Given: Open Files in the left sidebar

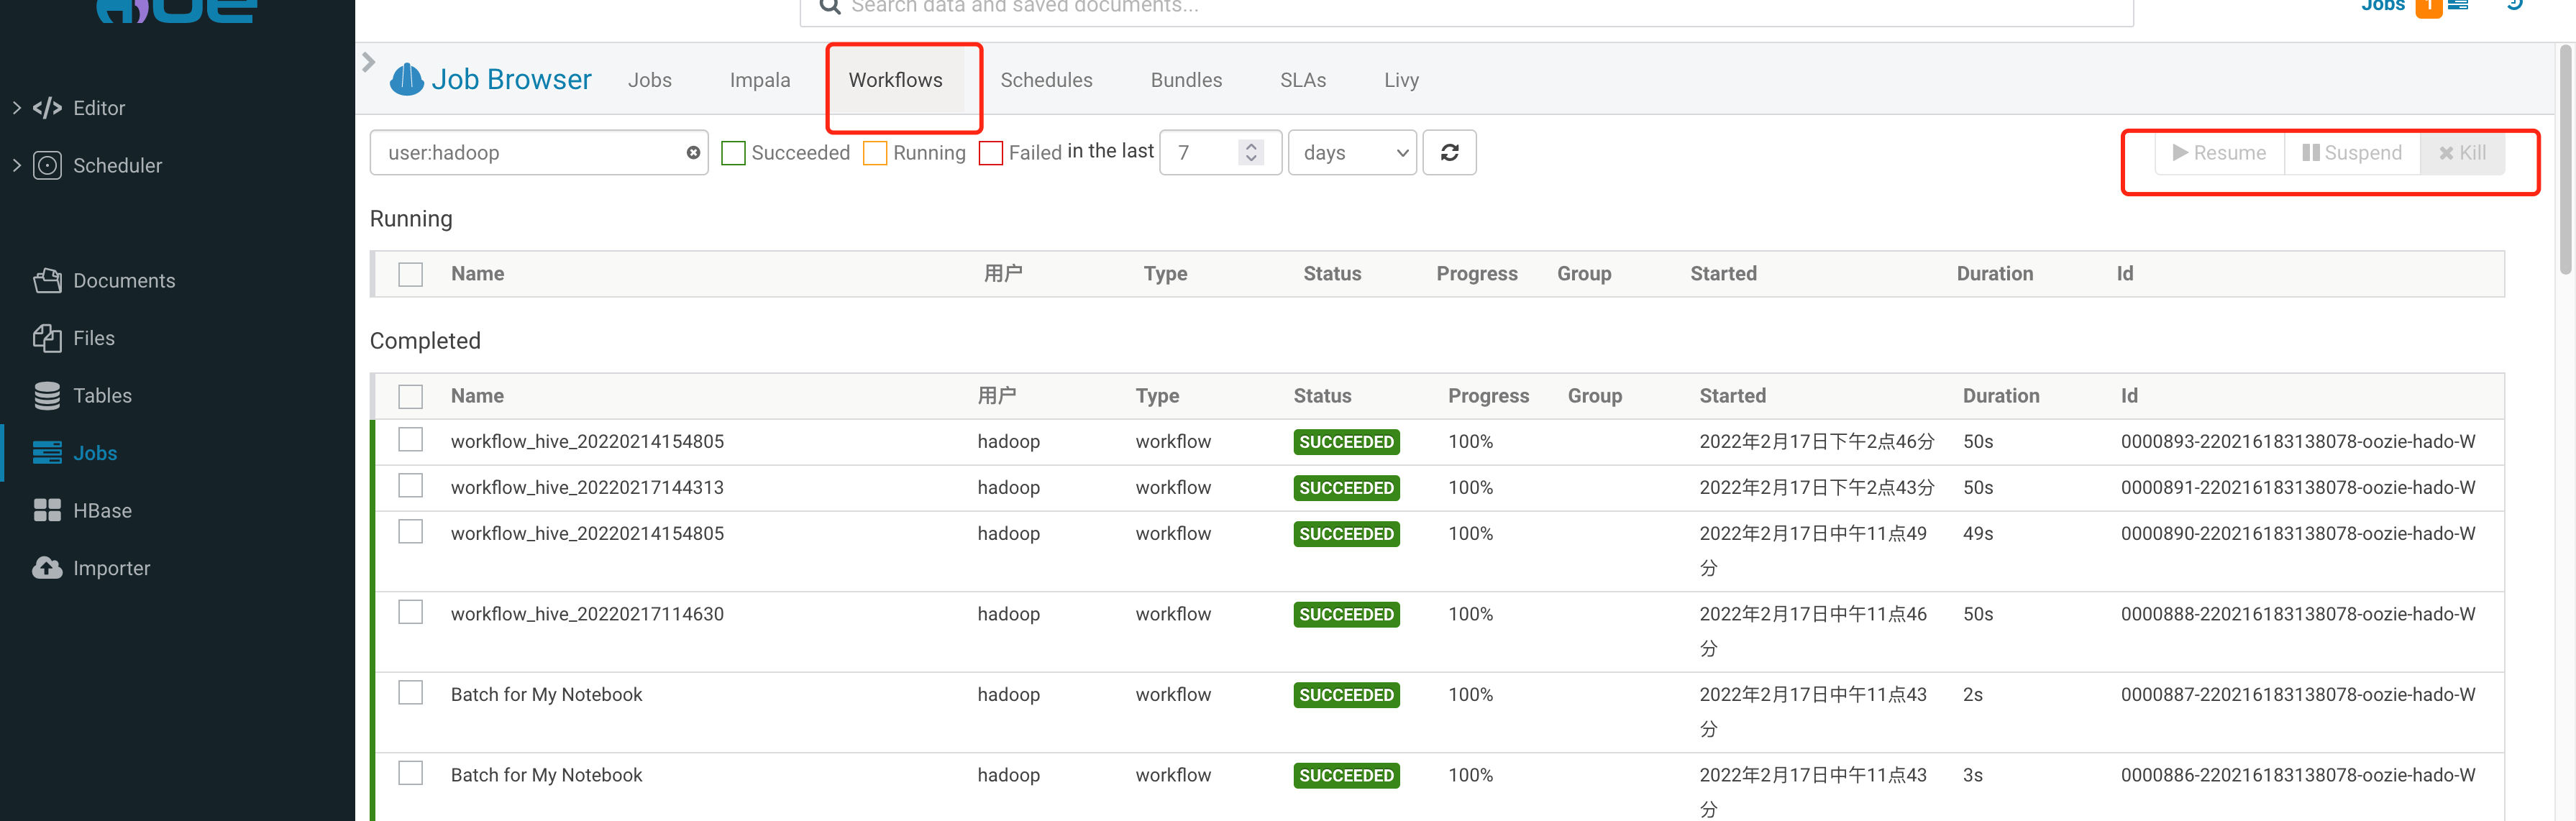Looking at the screenshot, I should (x=47, y=338).
